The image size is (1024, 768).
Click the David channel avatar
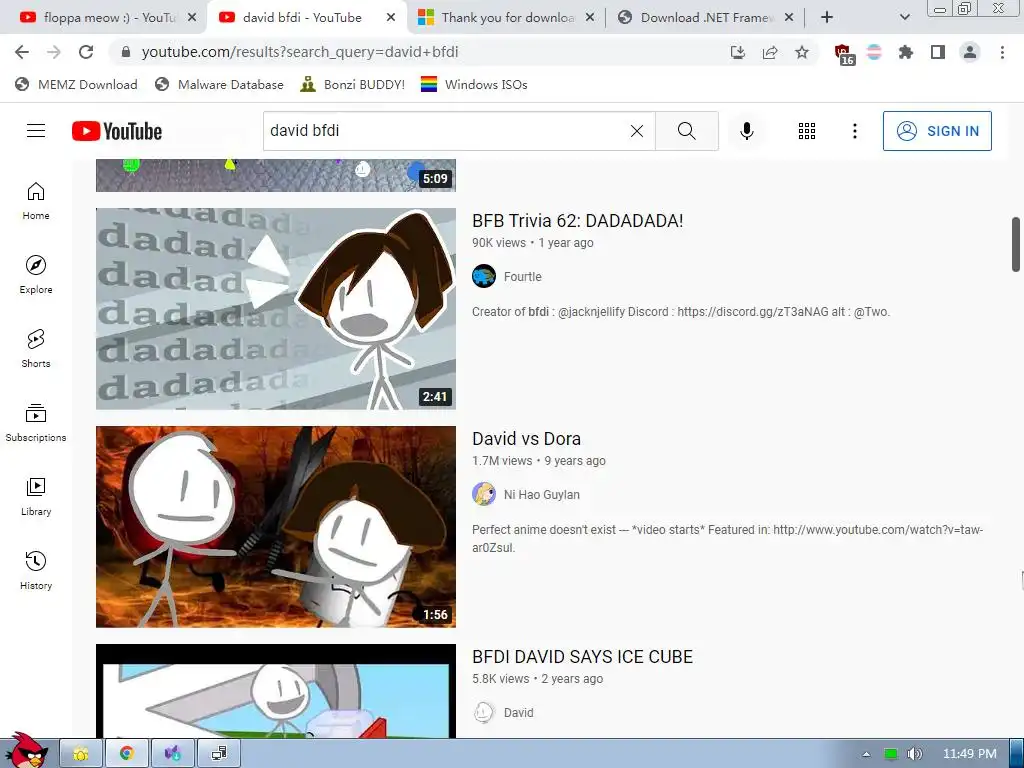(x=484, y=712)
